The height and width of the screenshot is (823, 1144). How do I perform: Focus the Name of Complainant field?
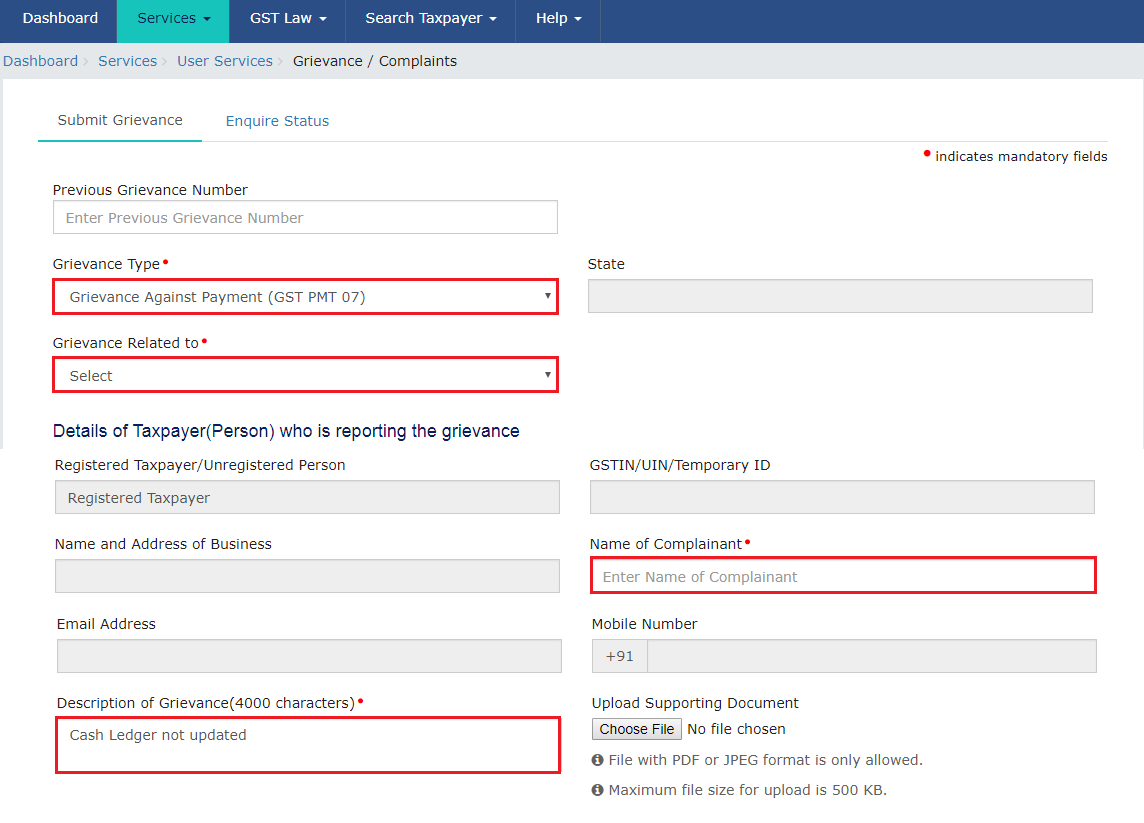click(x=843, y=576)
